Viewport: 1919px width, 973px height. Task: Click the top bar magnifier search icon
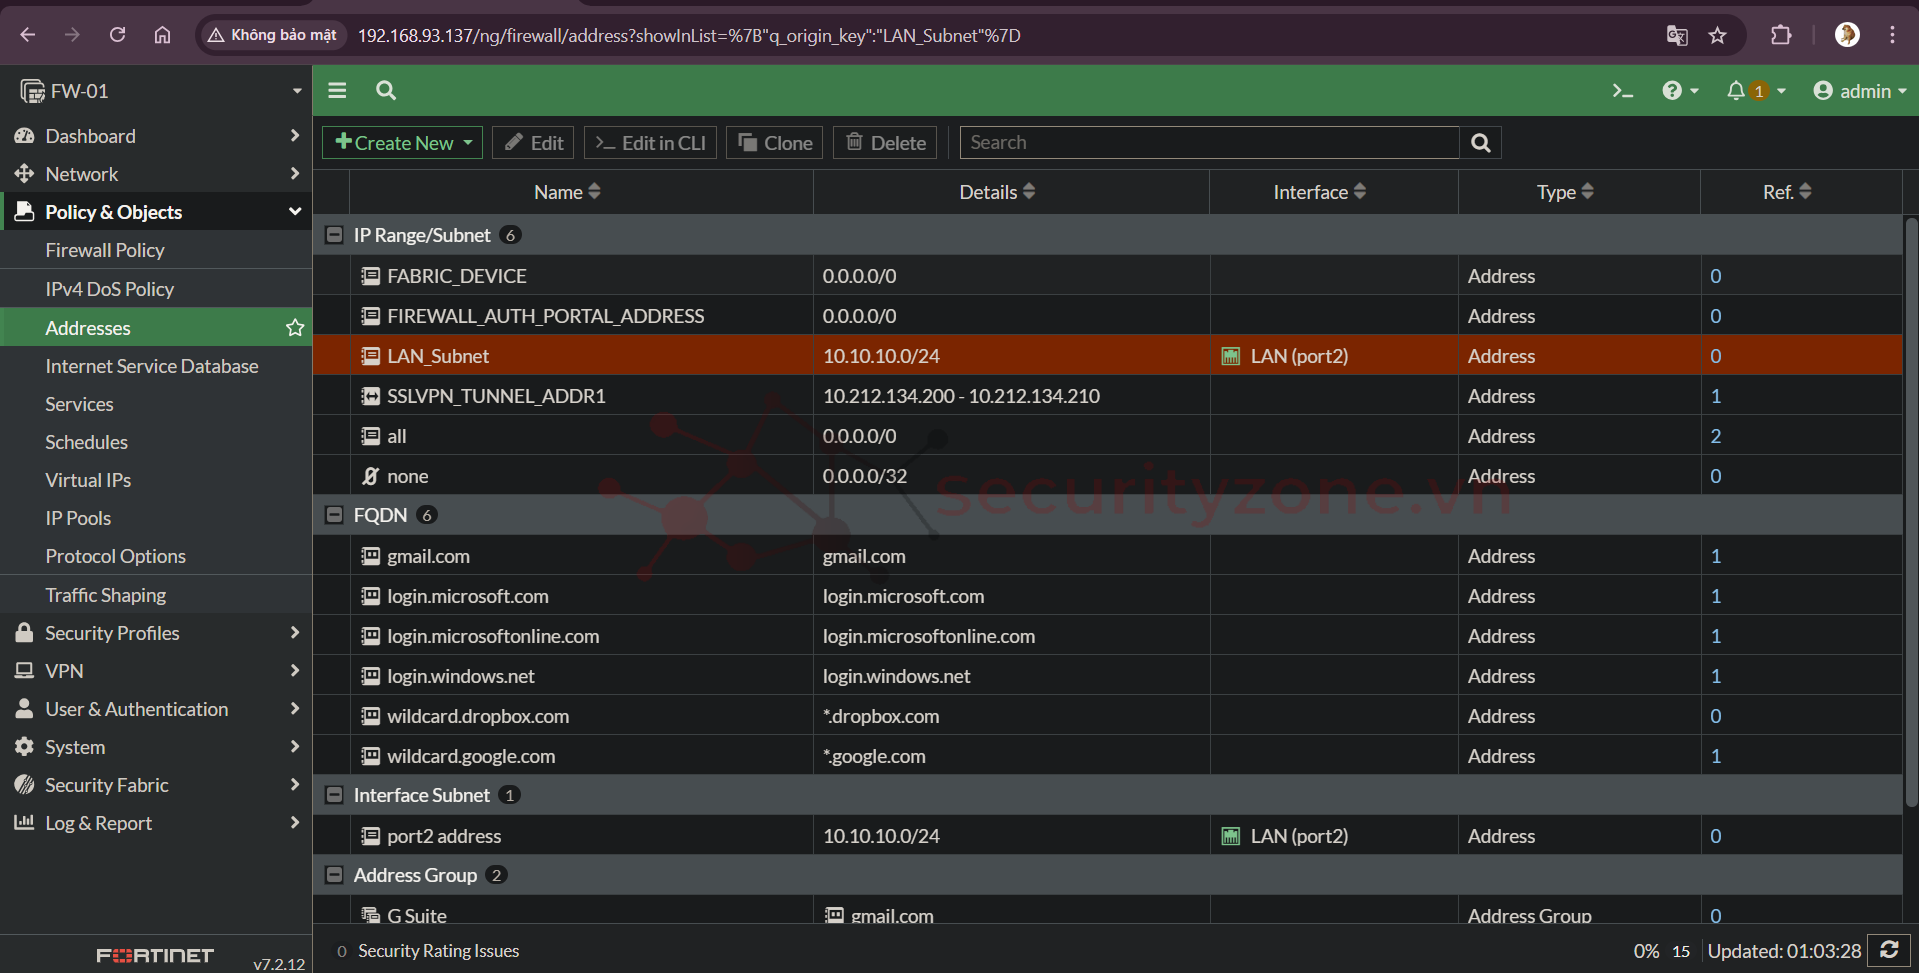[x=386, y=91]
